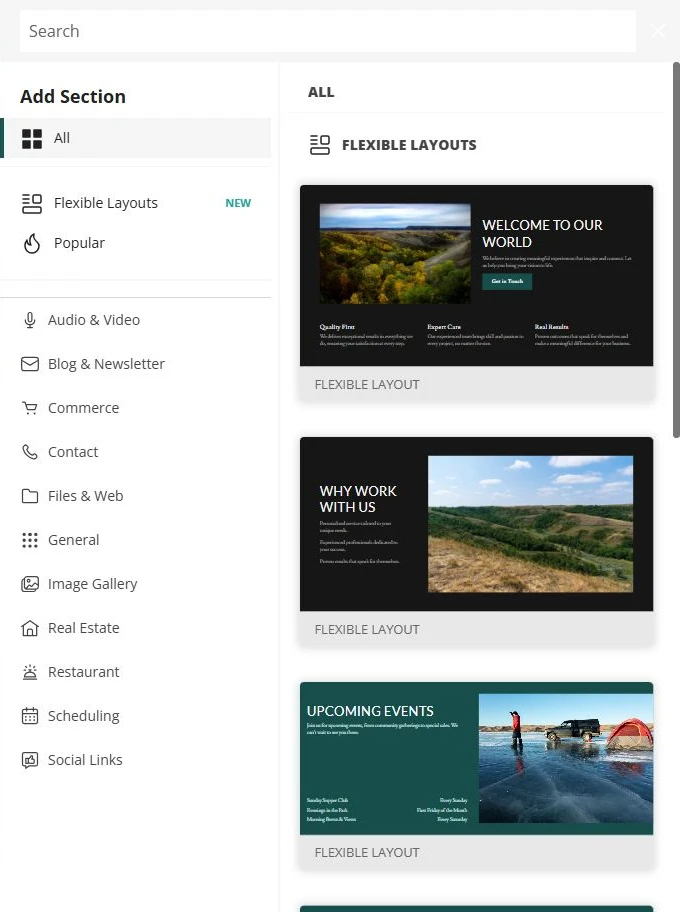The height and width of the screenshot is (912, 680).
Task: Click the FLEXIBLE LAYOUTS section heading
Action: coord(409,145)
